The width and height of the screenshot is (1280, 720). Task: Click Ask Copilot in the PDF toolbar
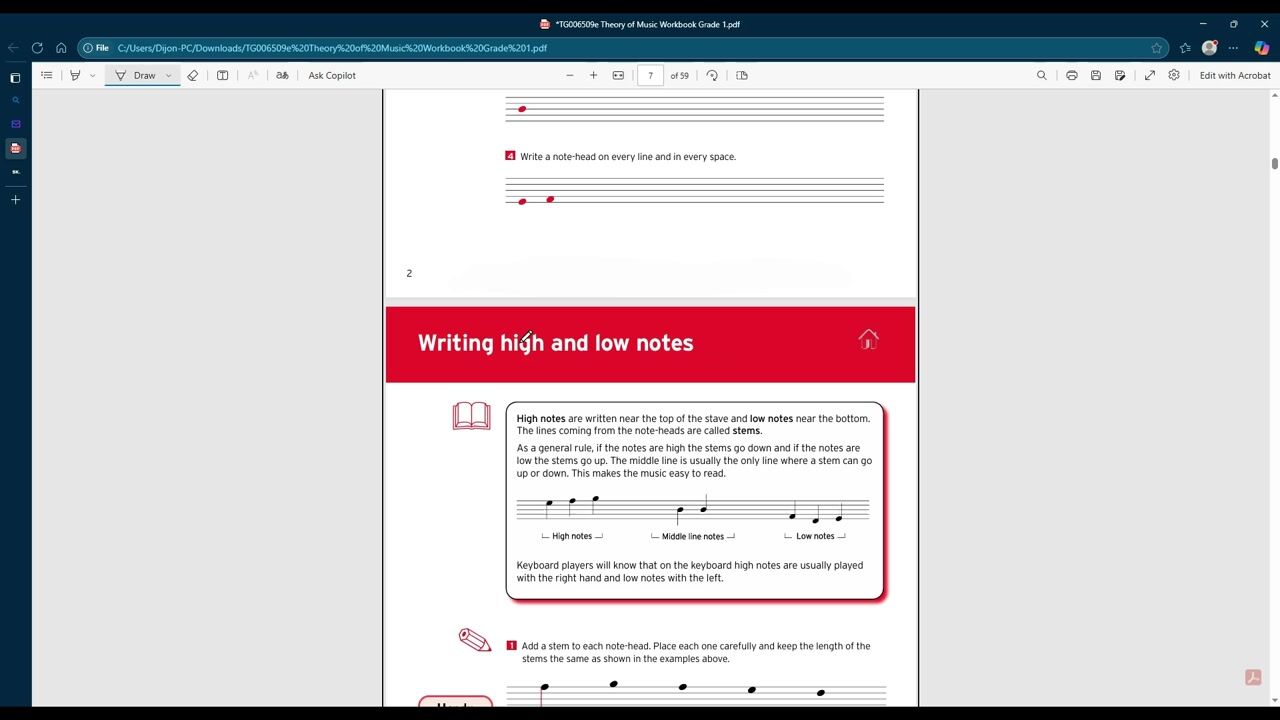(x=332, y=75)
